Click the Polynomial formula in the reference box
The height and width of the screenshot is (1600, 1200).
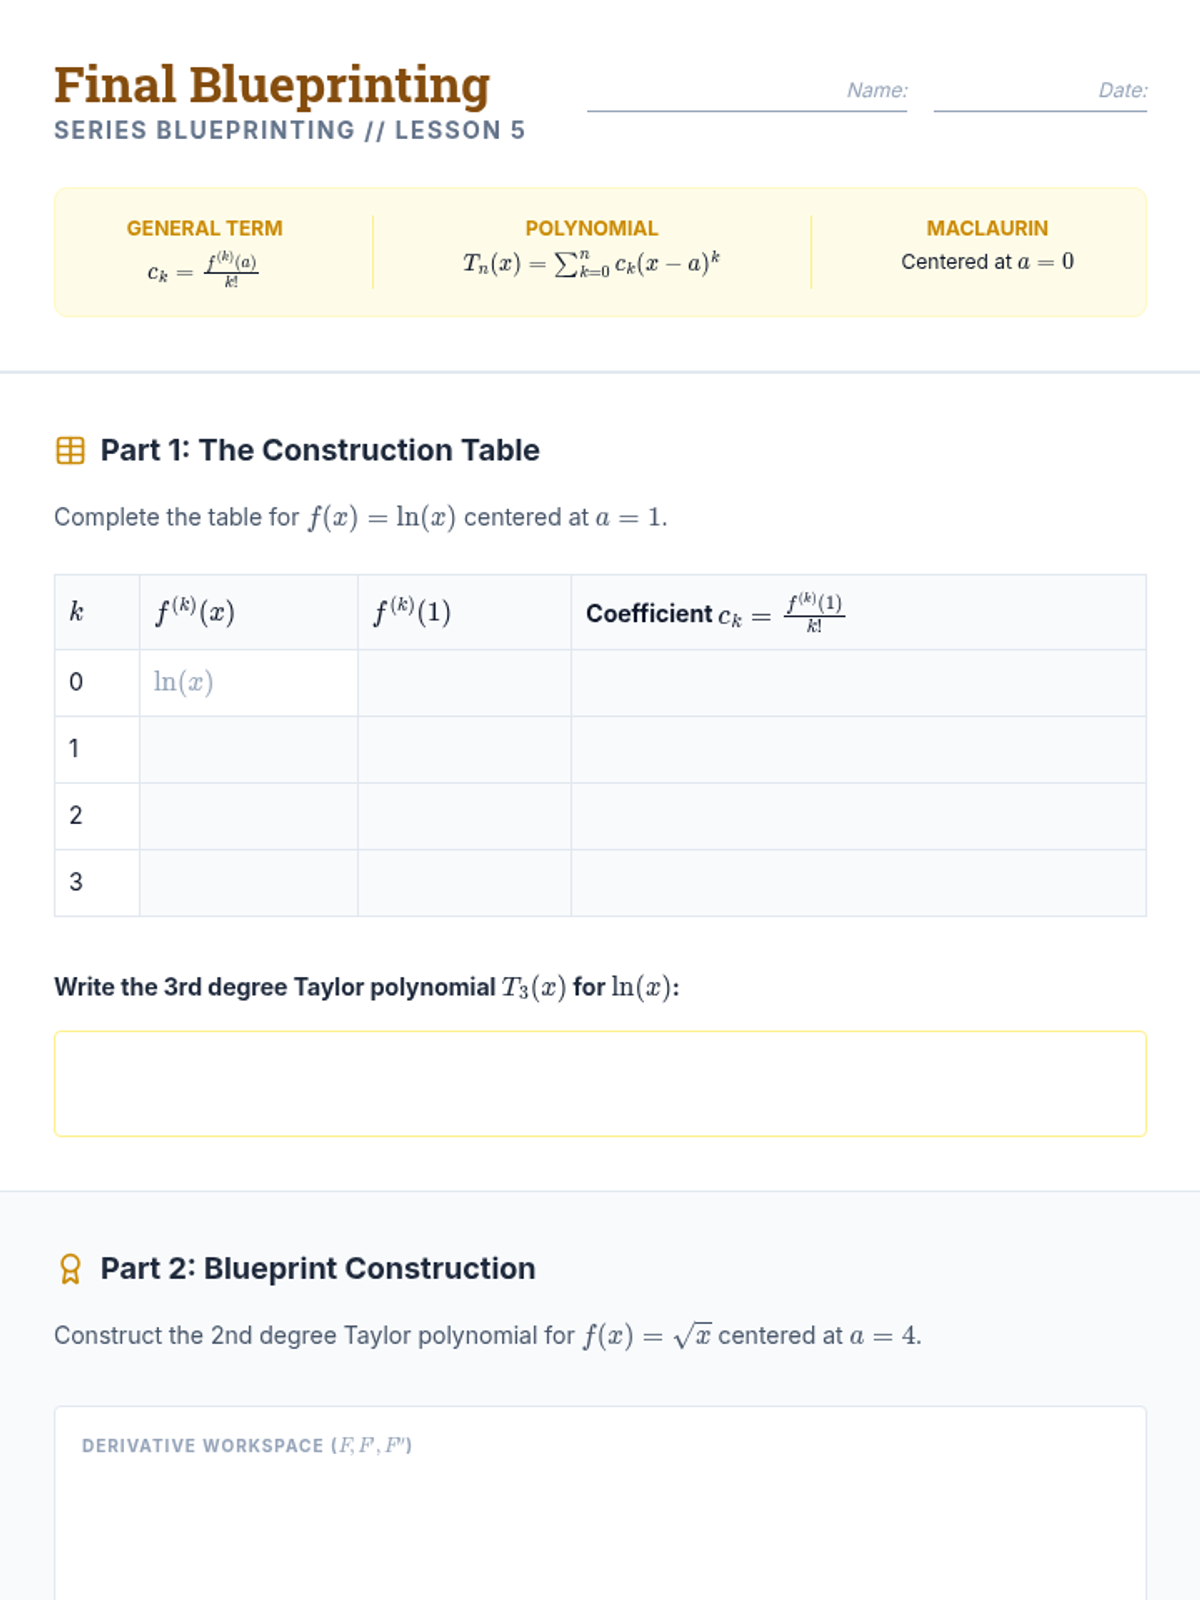(591, 264)
